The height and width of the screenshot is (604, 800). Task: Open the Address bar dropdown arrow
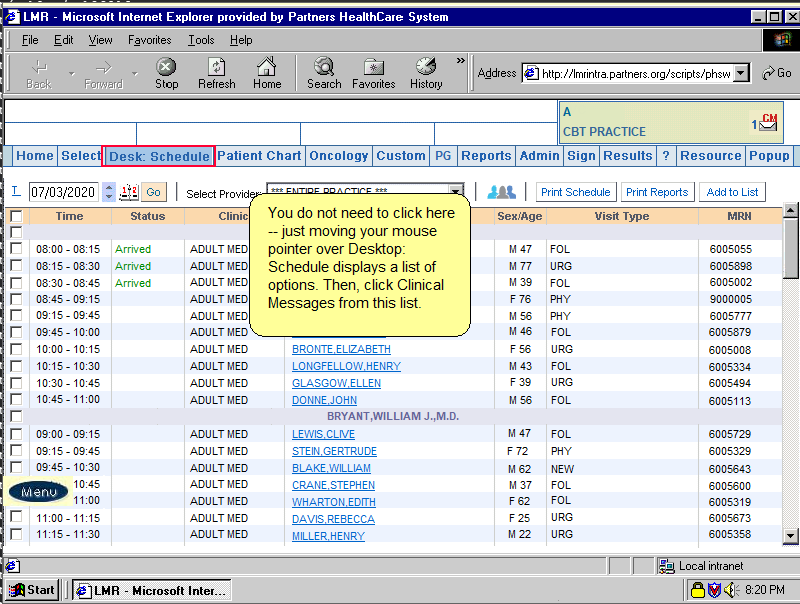(741, 73)
